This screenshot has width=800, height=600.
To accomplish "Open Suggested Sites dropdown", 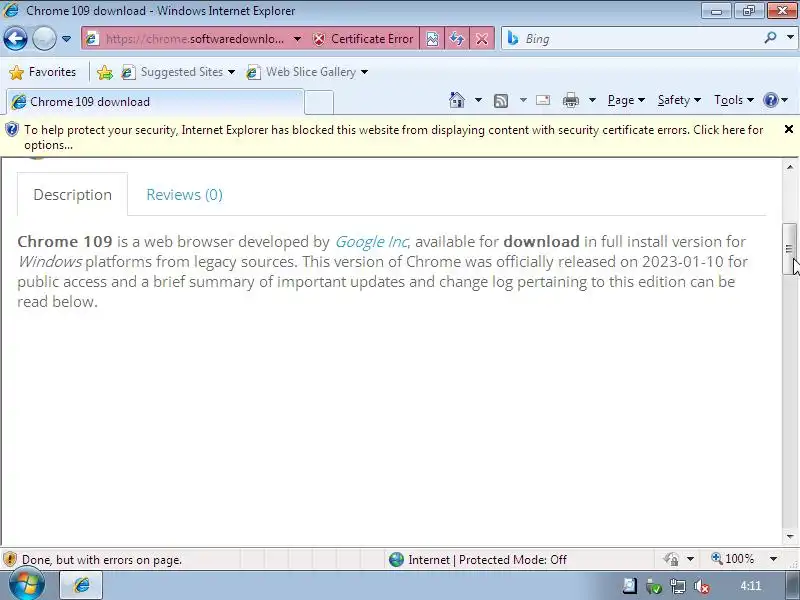I will [179, 72].
